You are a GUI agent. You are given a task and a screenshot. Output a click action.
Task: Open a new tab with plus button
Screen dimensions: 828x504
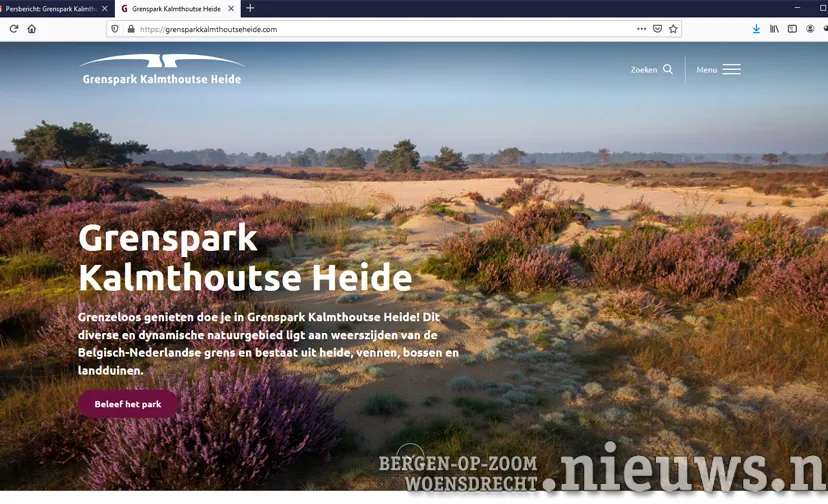pos(250,8)
